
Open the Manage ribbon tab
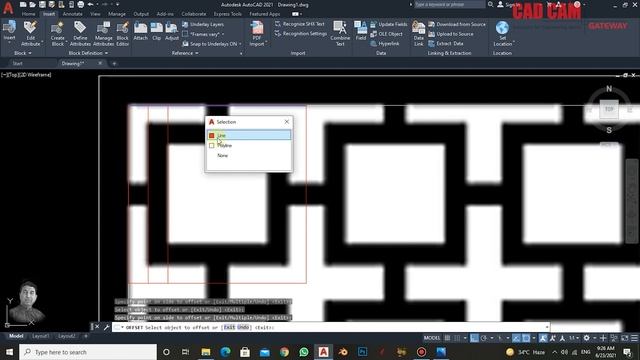click(117, 14)
